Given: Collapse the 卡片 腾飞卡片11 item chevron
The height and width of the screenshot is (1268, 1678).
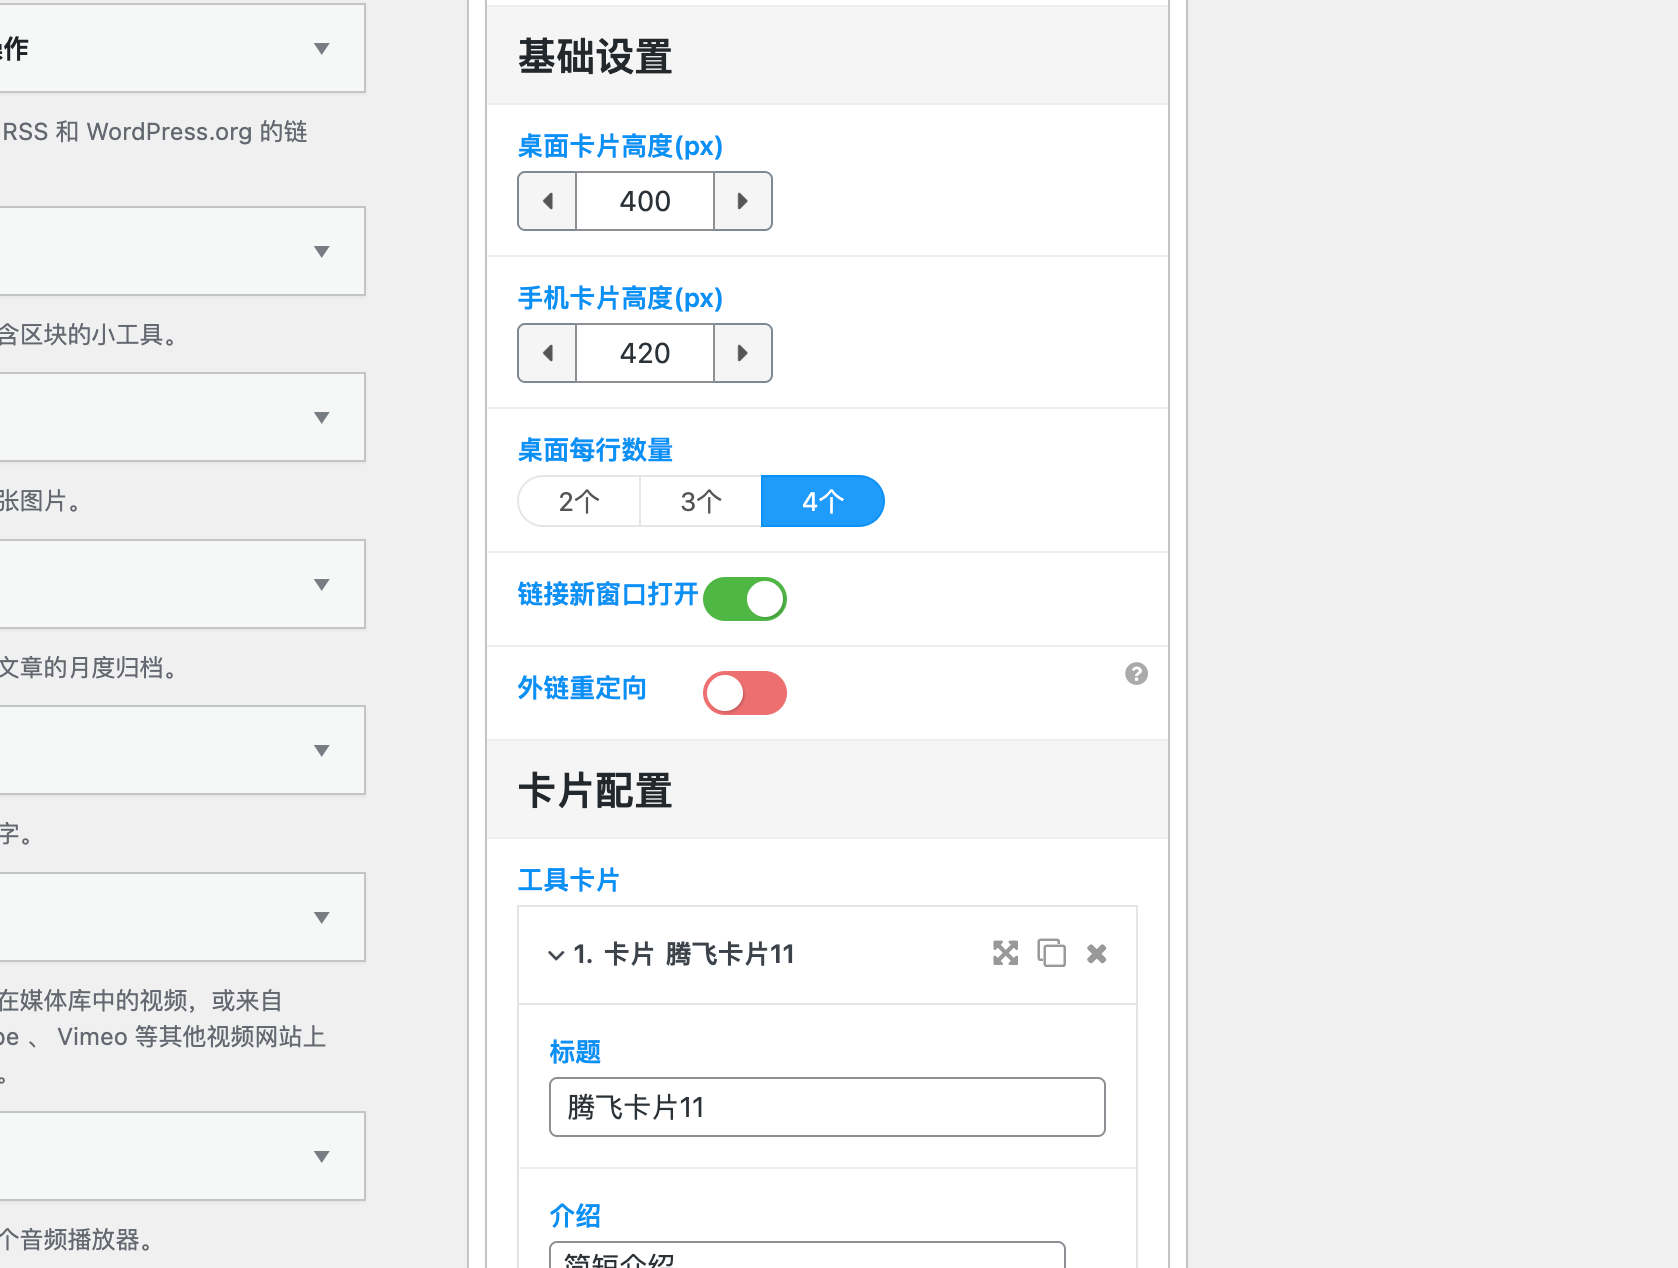Looking at the screenshot, I should 556,955.
